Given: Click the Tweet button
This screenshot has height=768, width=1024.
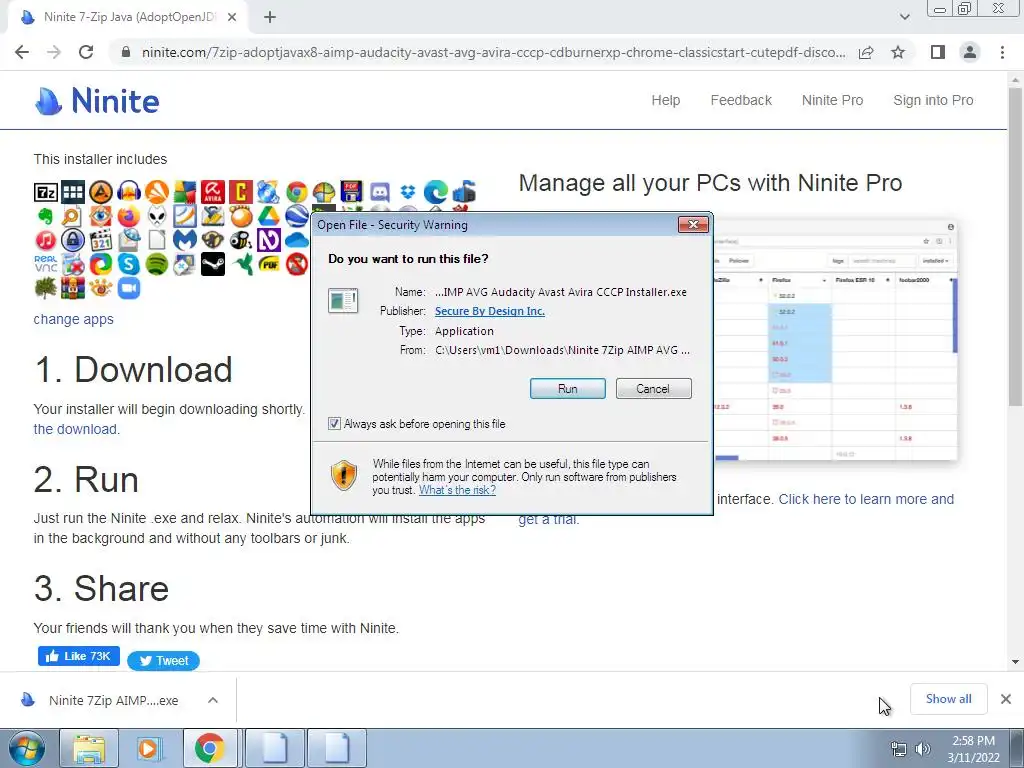Looking at the screenshot, I should click(163, 661).
